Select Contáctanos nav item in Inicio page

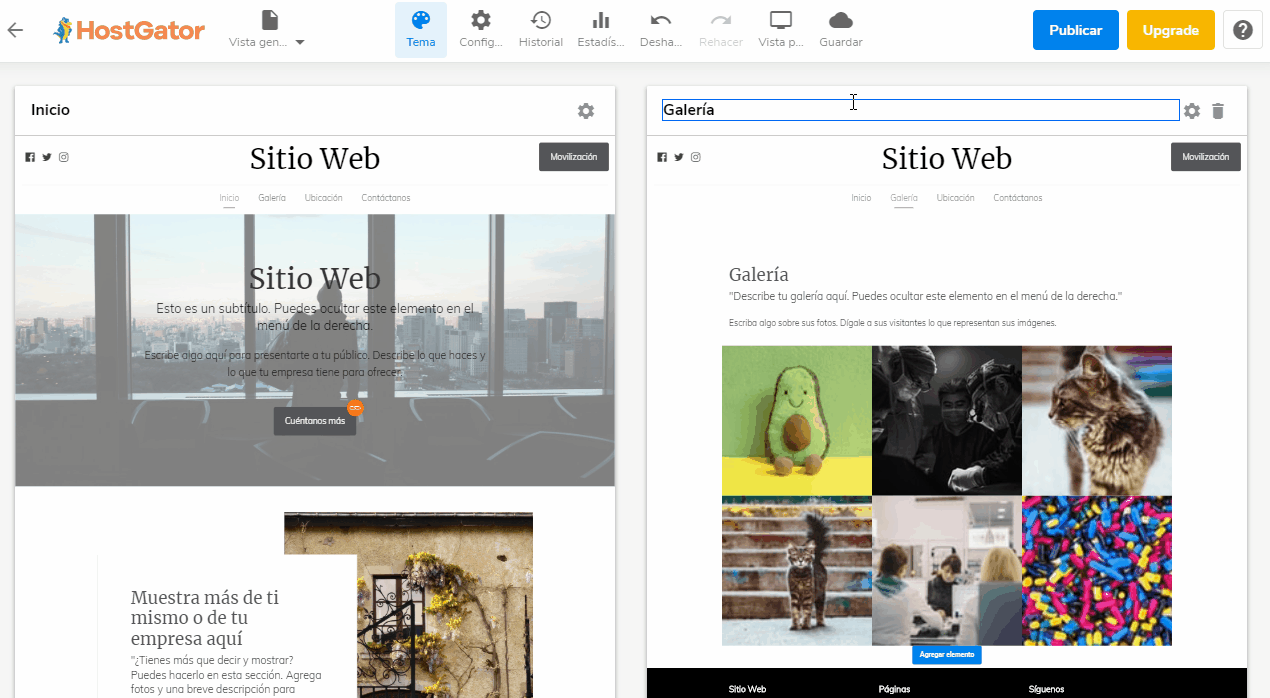[386, 198]
